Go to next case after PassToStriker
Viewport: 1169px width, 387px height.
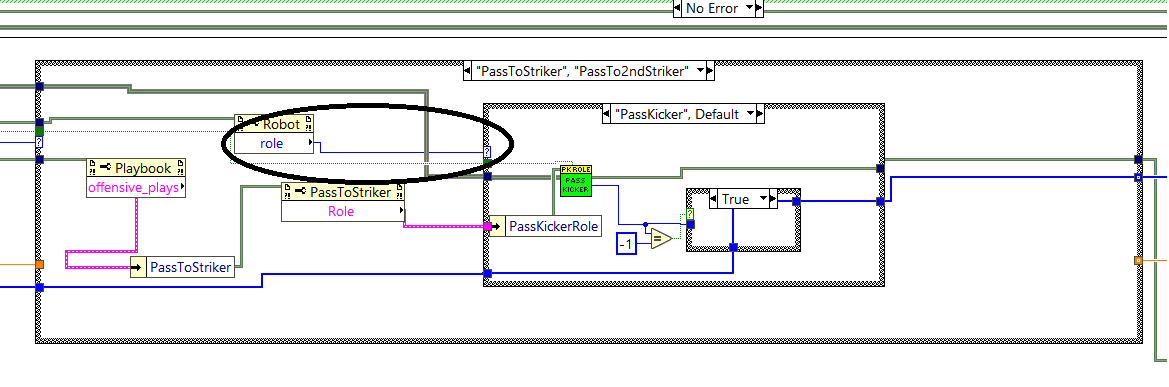pyautogui.click(x=710, y=72)
